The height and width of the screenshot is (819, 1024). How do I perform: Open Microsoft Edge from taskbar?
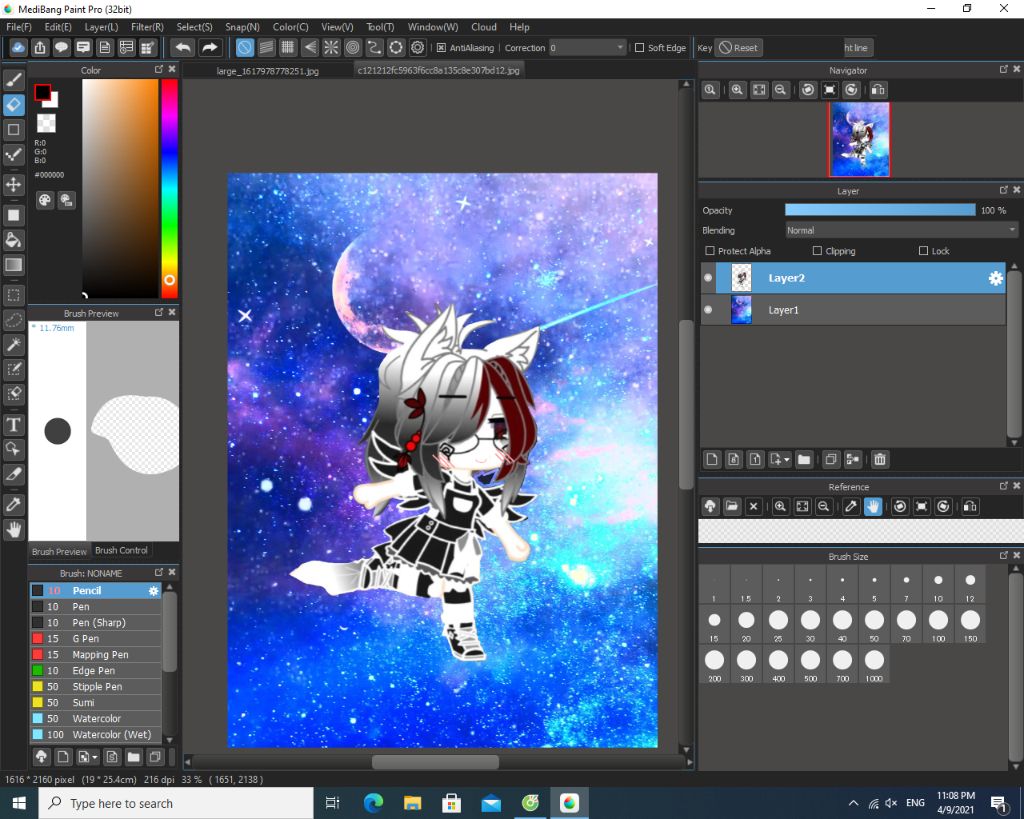[373, 803]
